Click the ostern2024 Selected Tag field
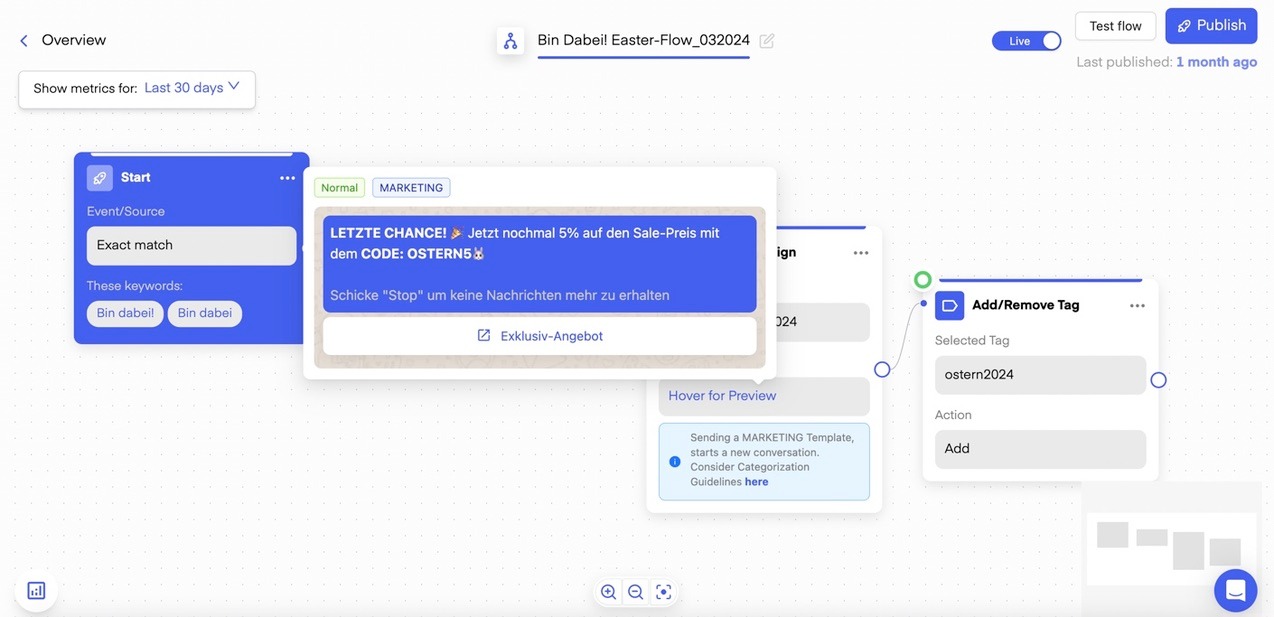Viewport: 1274px width, 617px height. [x=1040, y=375]
